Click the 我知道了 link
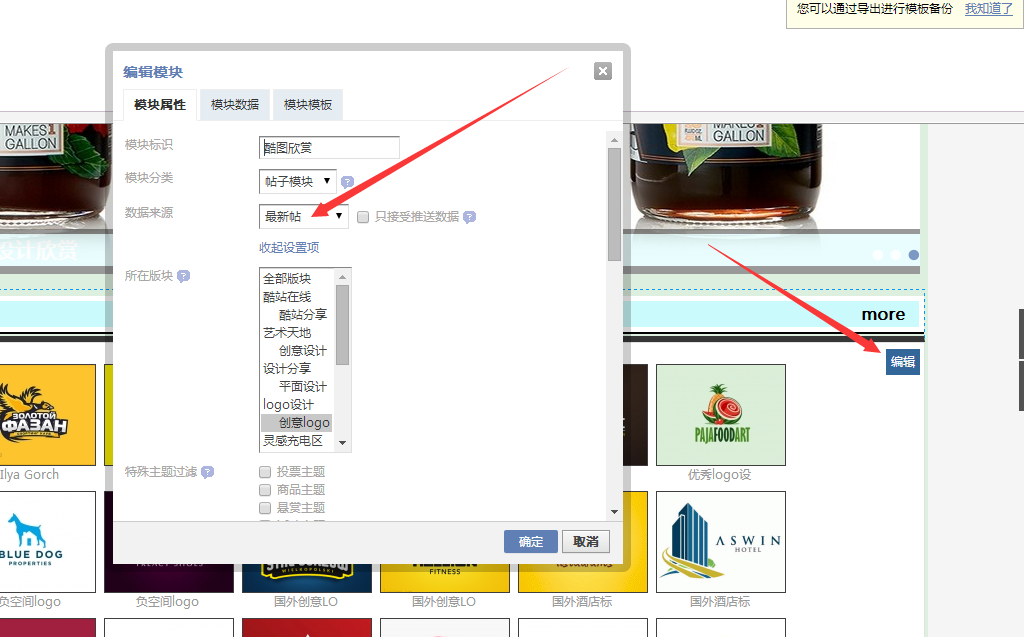 pyautogui.click(x=988, y=8)
